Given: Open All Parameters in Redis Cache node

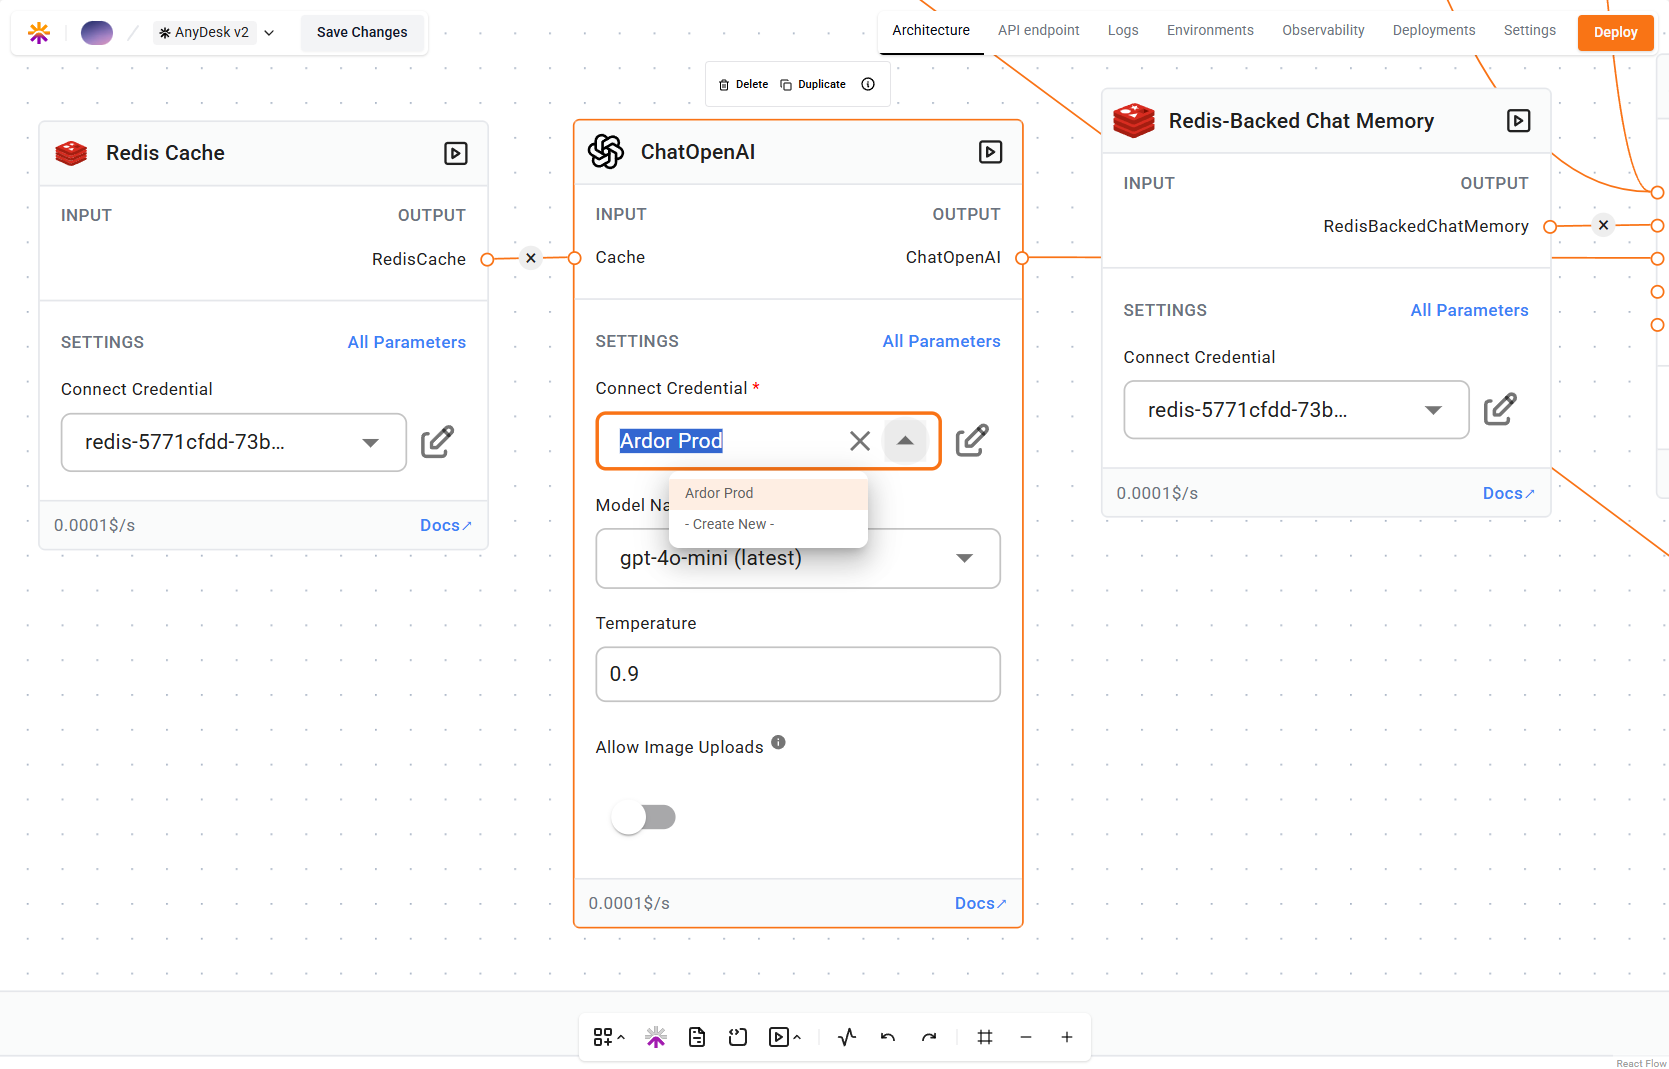Looking at the screenshot, I should 407,342.
